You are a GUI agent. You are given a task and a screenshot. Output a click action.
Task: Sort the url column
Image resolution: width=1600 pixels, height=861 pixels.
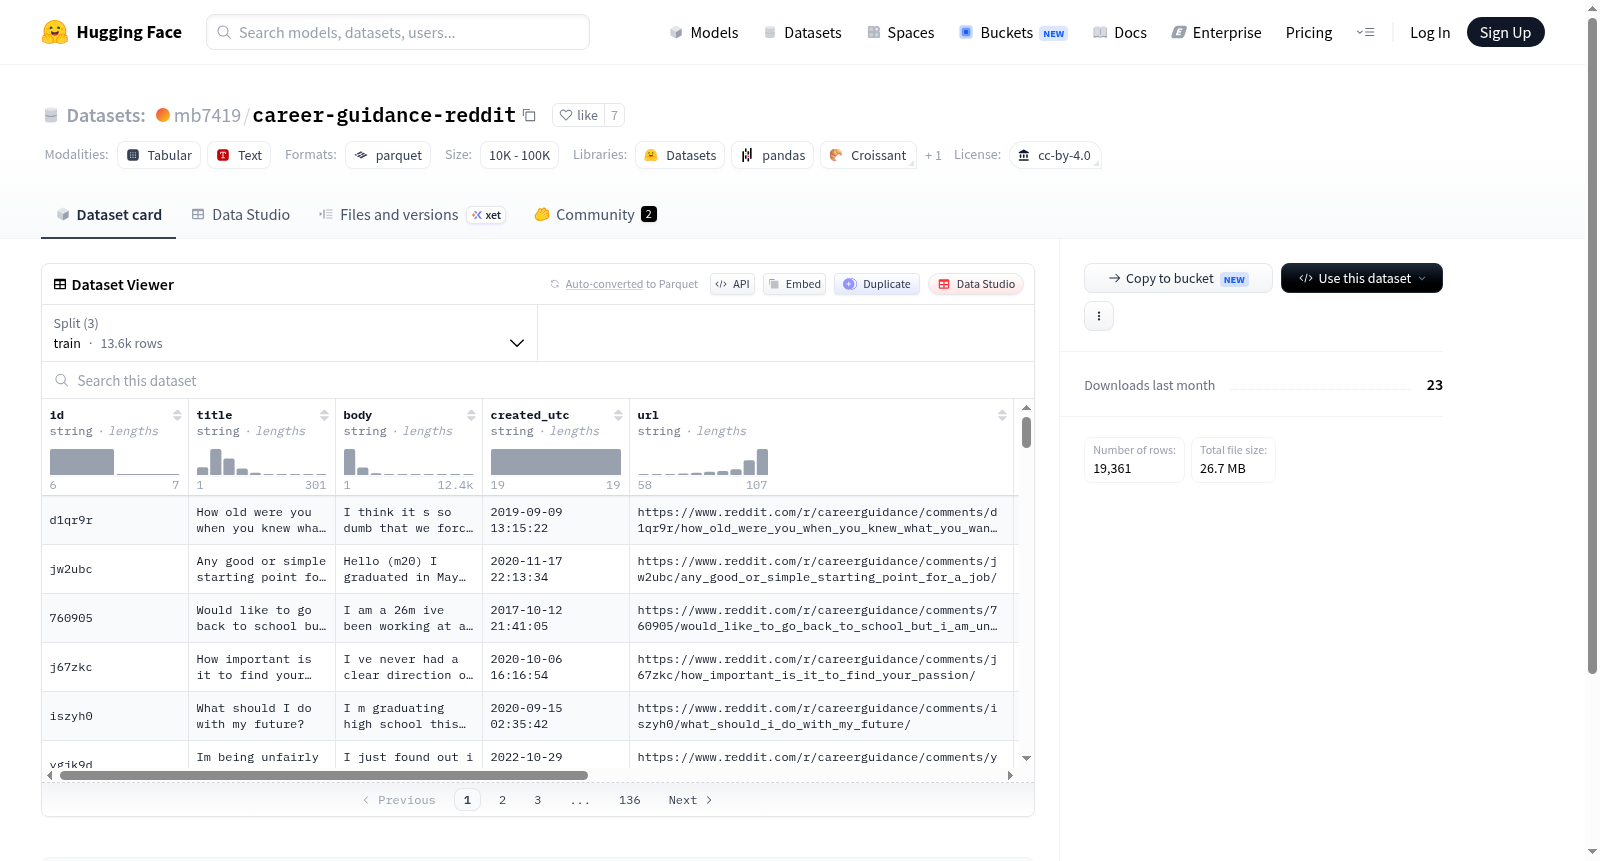tap(1002, 415)
